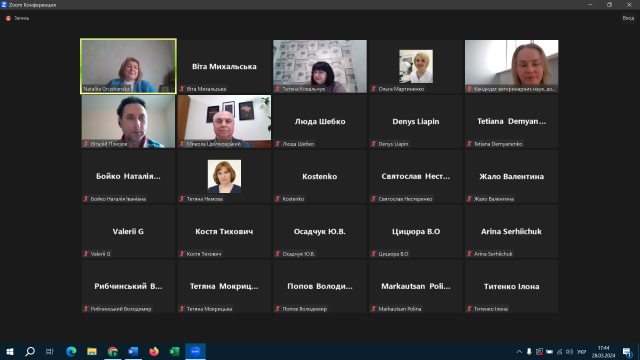The image size is (640, 360).
Task: Select Natalia Grushanska's highlighted video tile
Action: pyautogui.click(x=129, y=66)
